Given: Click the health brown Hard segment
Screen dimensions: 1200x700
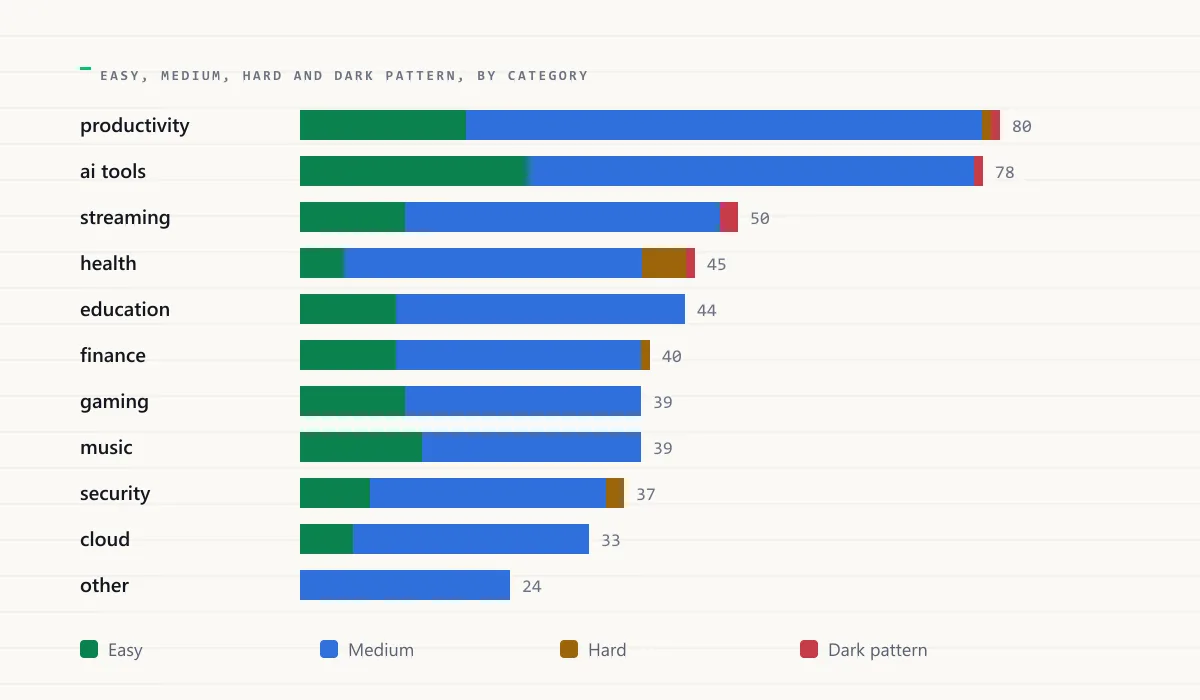Looking at the screenshot, I should [x=664, y=263].
